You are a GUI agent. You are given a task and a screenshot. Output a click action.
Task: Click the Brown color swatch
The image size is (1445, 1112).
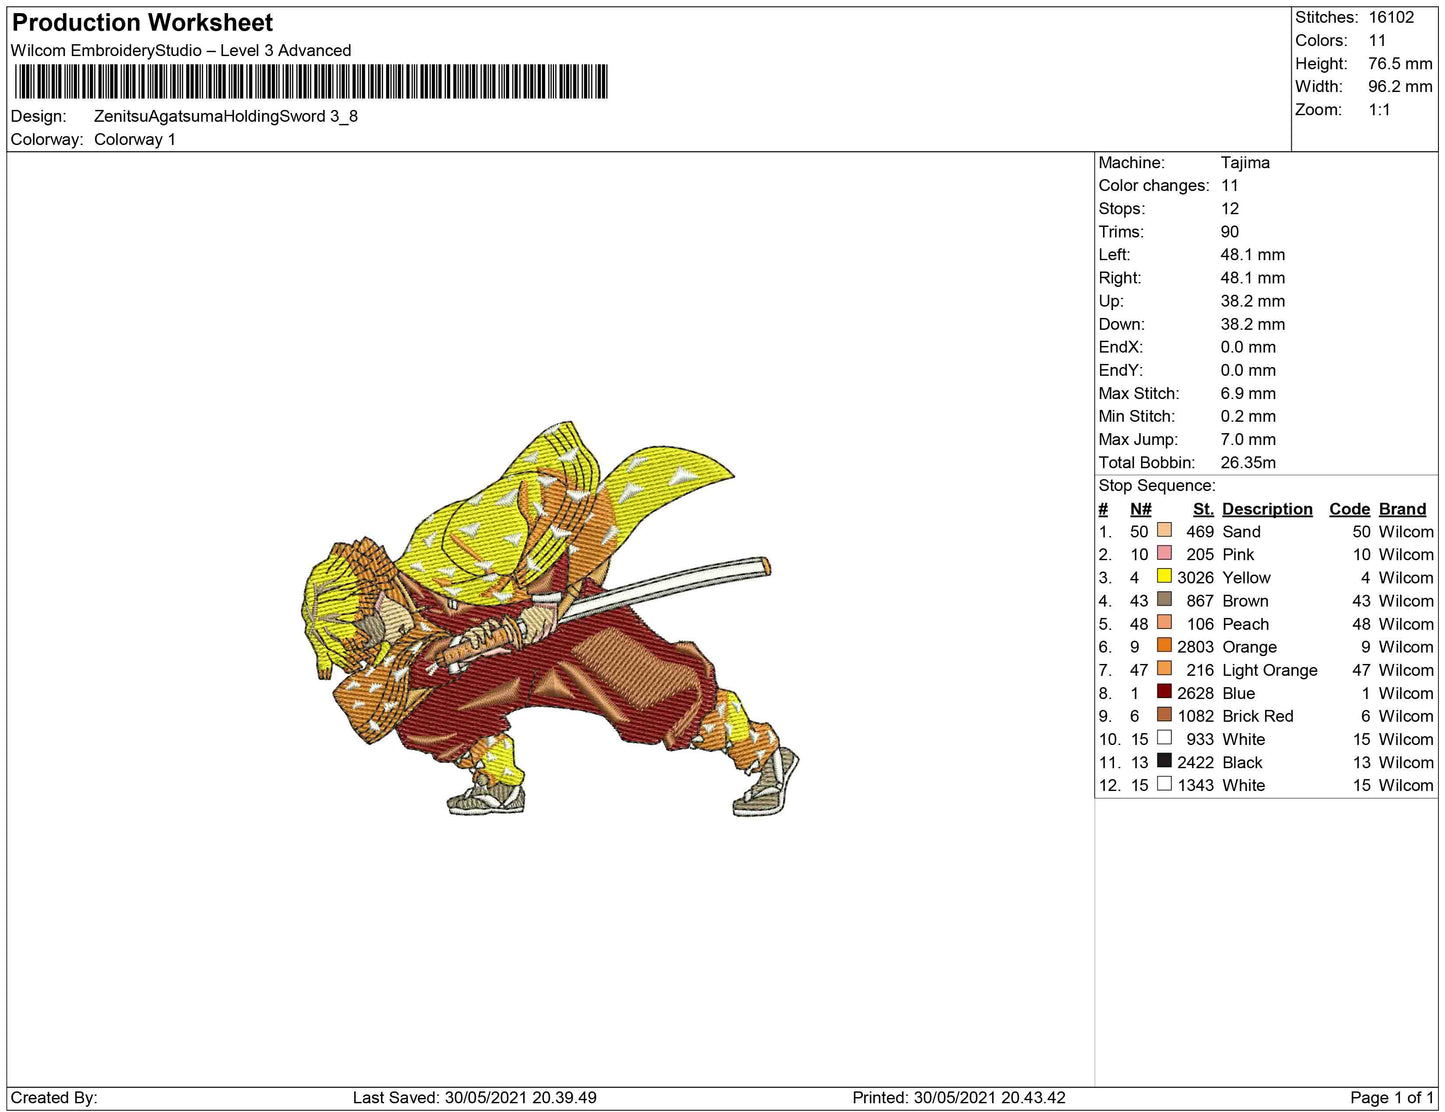pos(1164,599)
